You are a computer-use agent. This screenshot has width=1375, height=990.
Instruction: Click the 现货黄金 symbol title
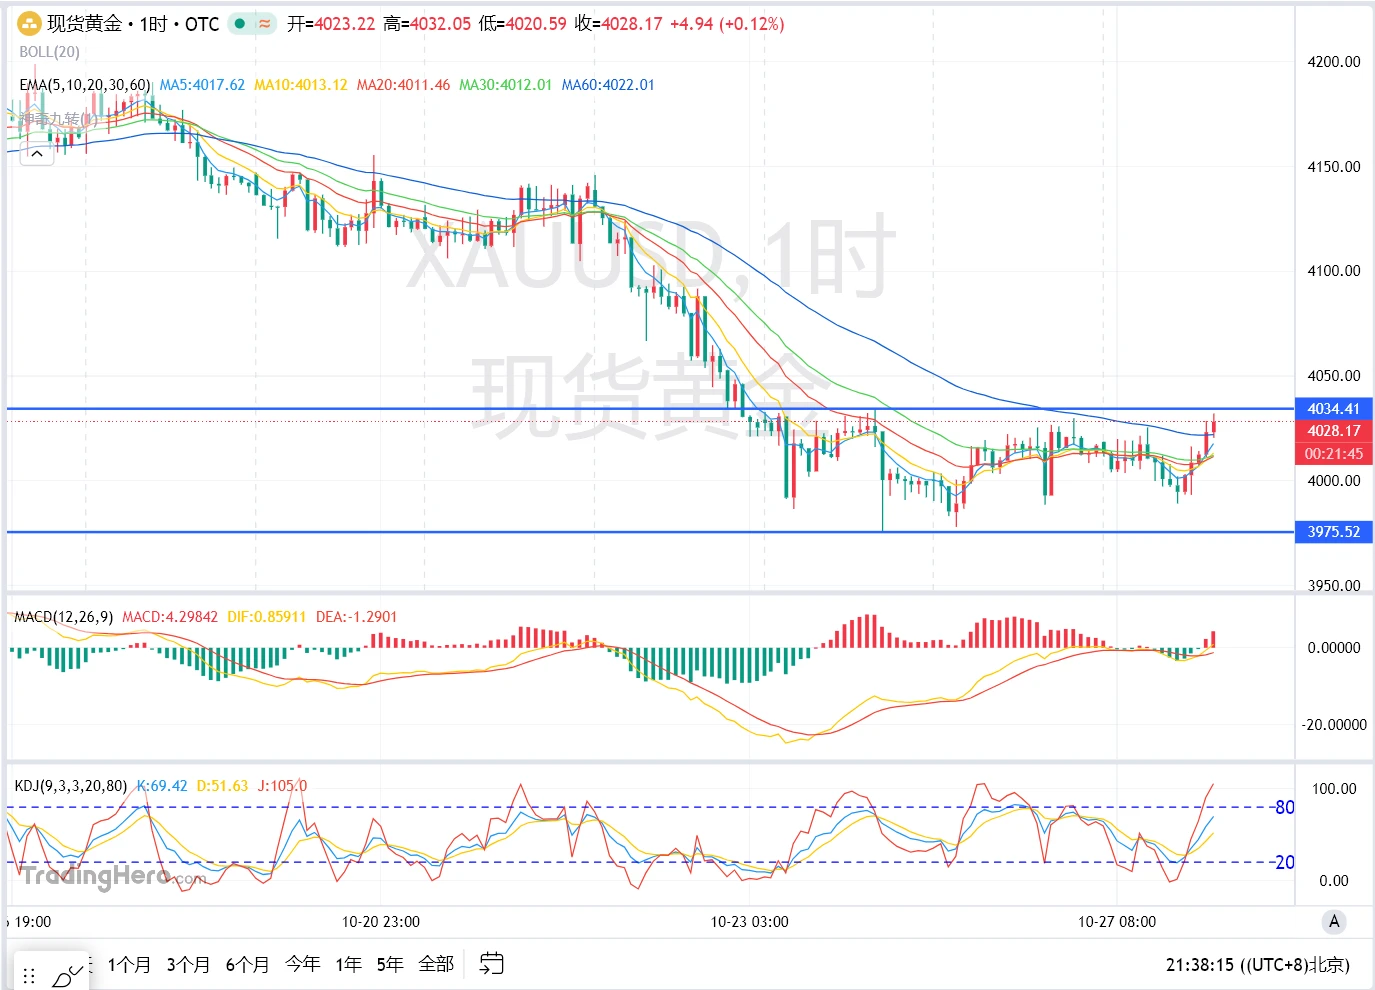(x=85, y=23)
